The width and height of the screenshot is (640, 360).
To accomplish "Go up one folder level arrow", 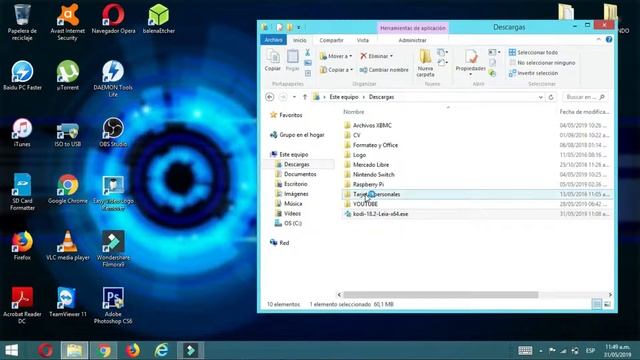I will 304,97.
